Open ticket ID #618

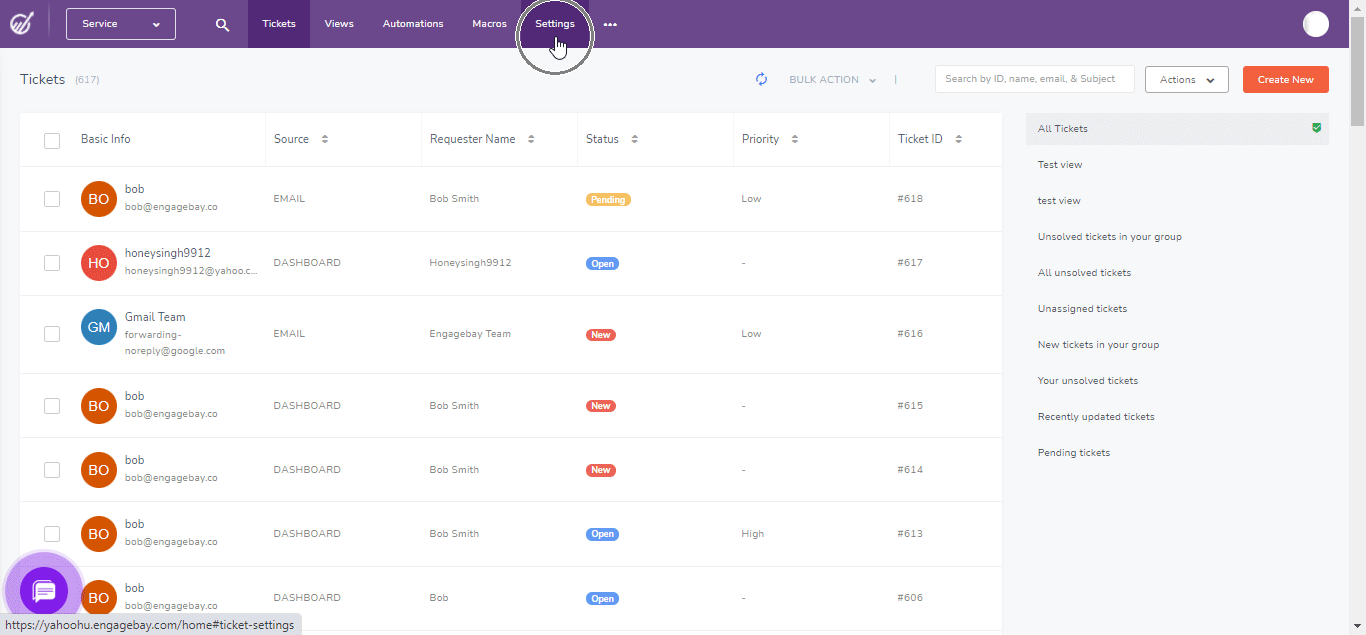click(910, 199)
